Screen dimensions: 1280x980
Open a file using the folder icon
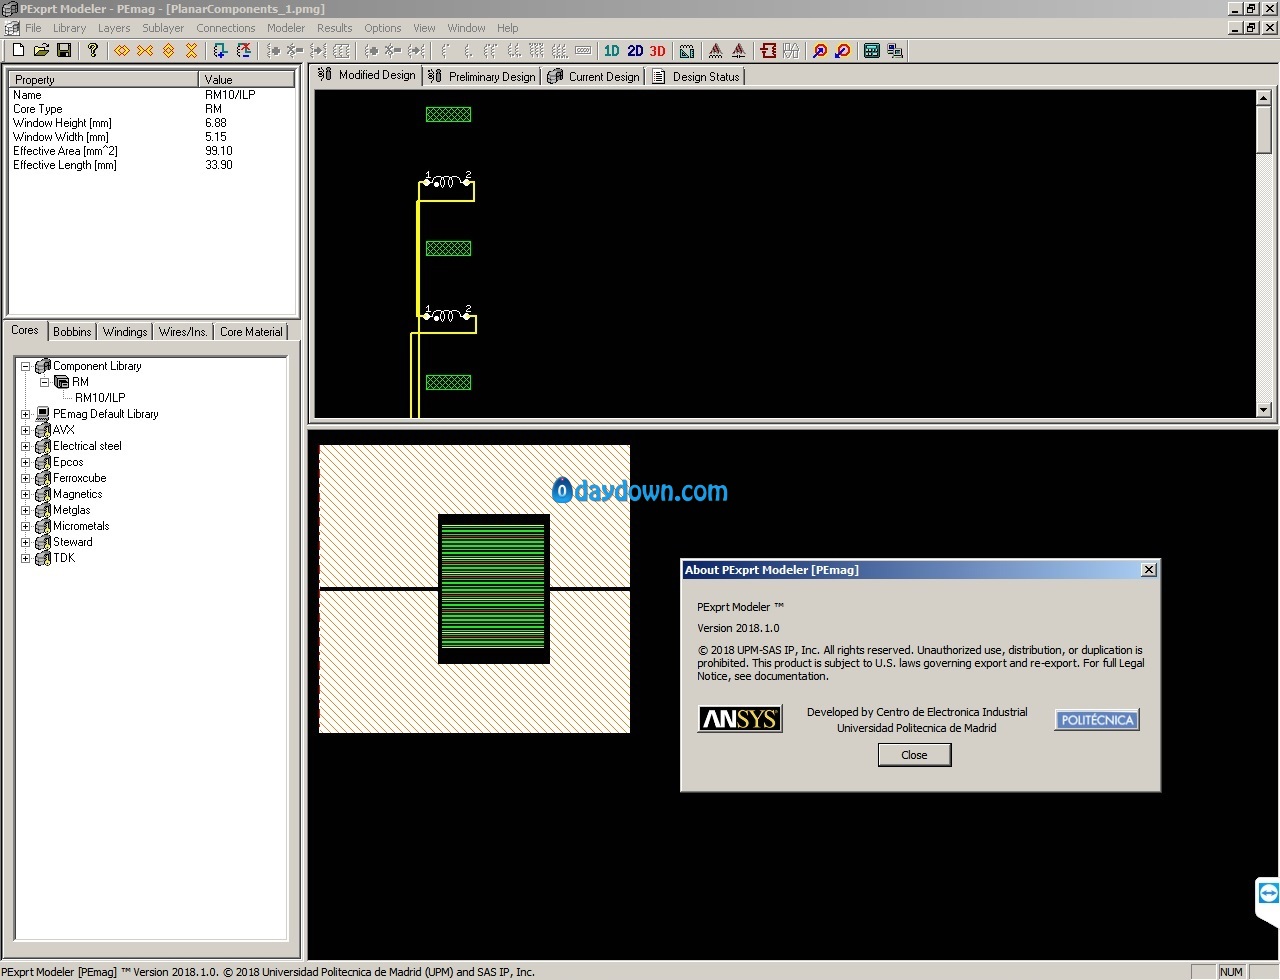pos(41,50)
